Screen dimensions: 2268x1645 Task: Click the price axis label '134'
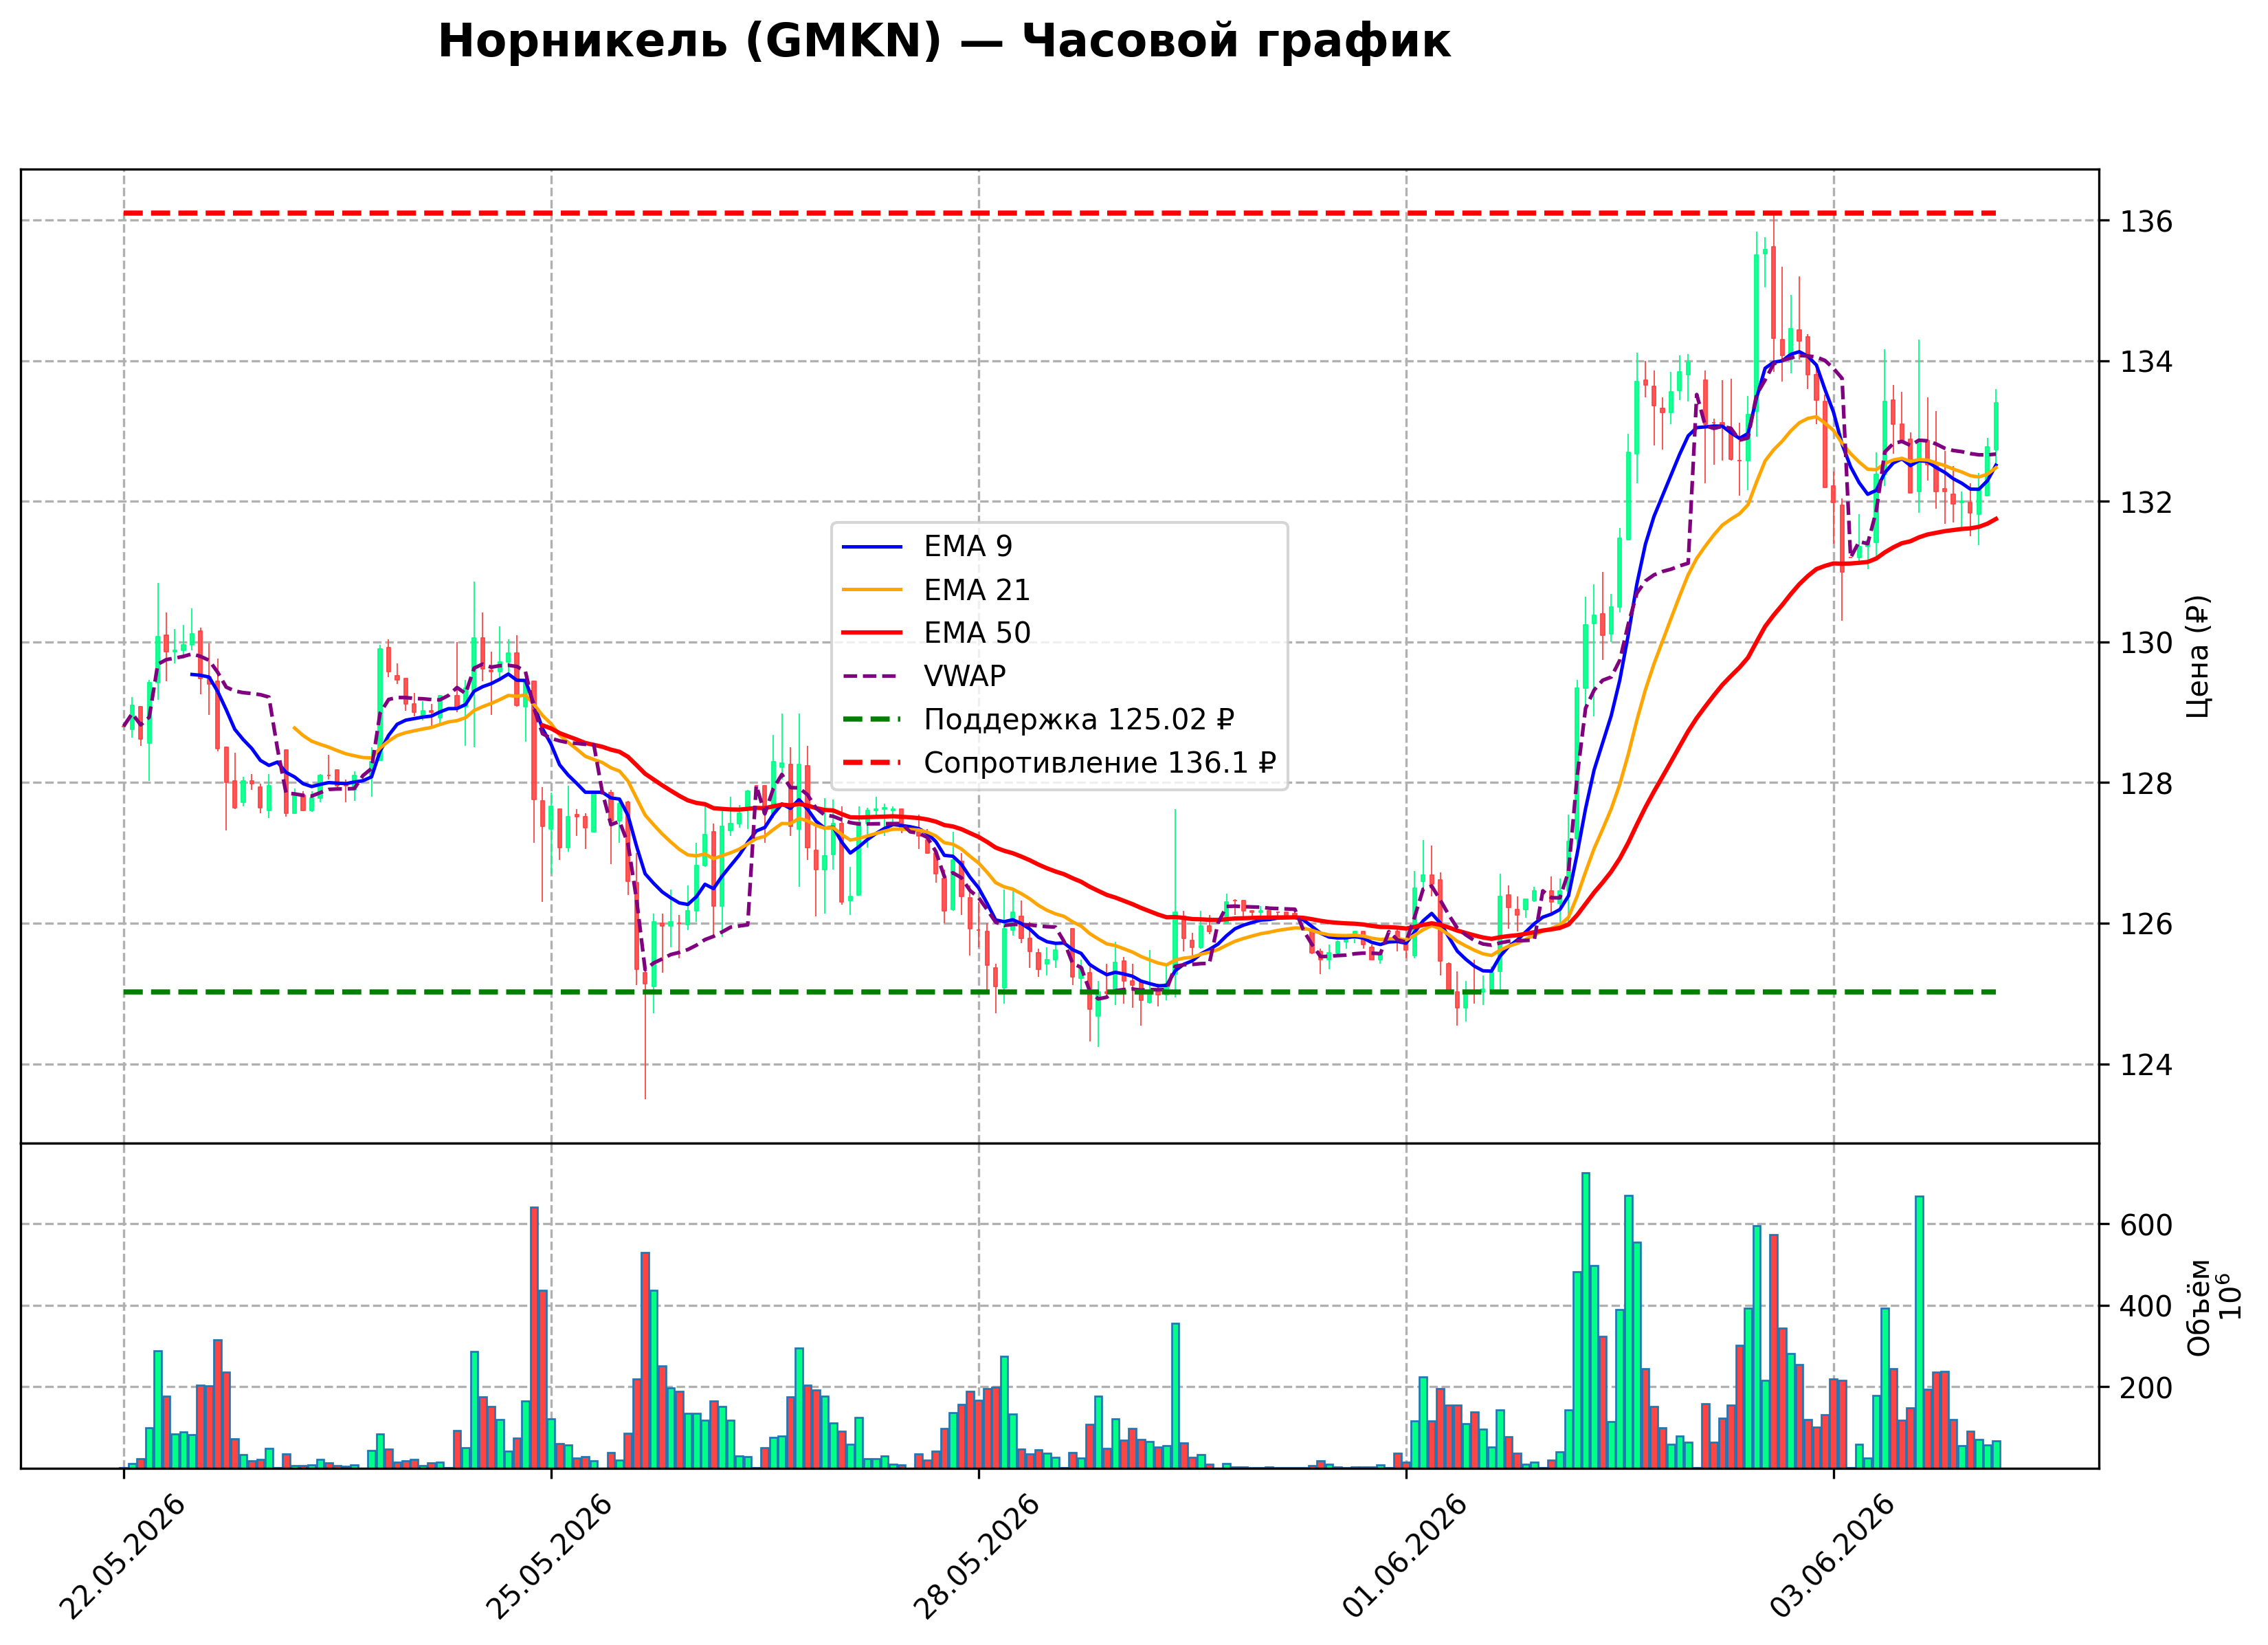[2147, 361]
